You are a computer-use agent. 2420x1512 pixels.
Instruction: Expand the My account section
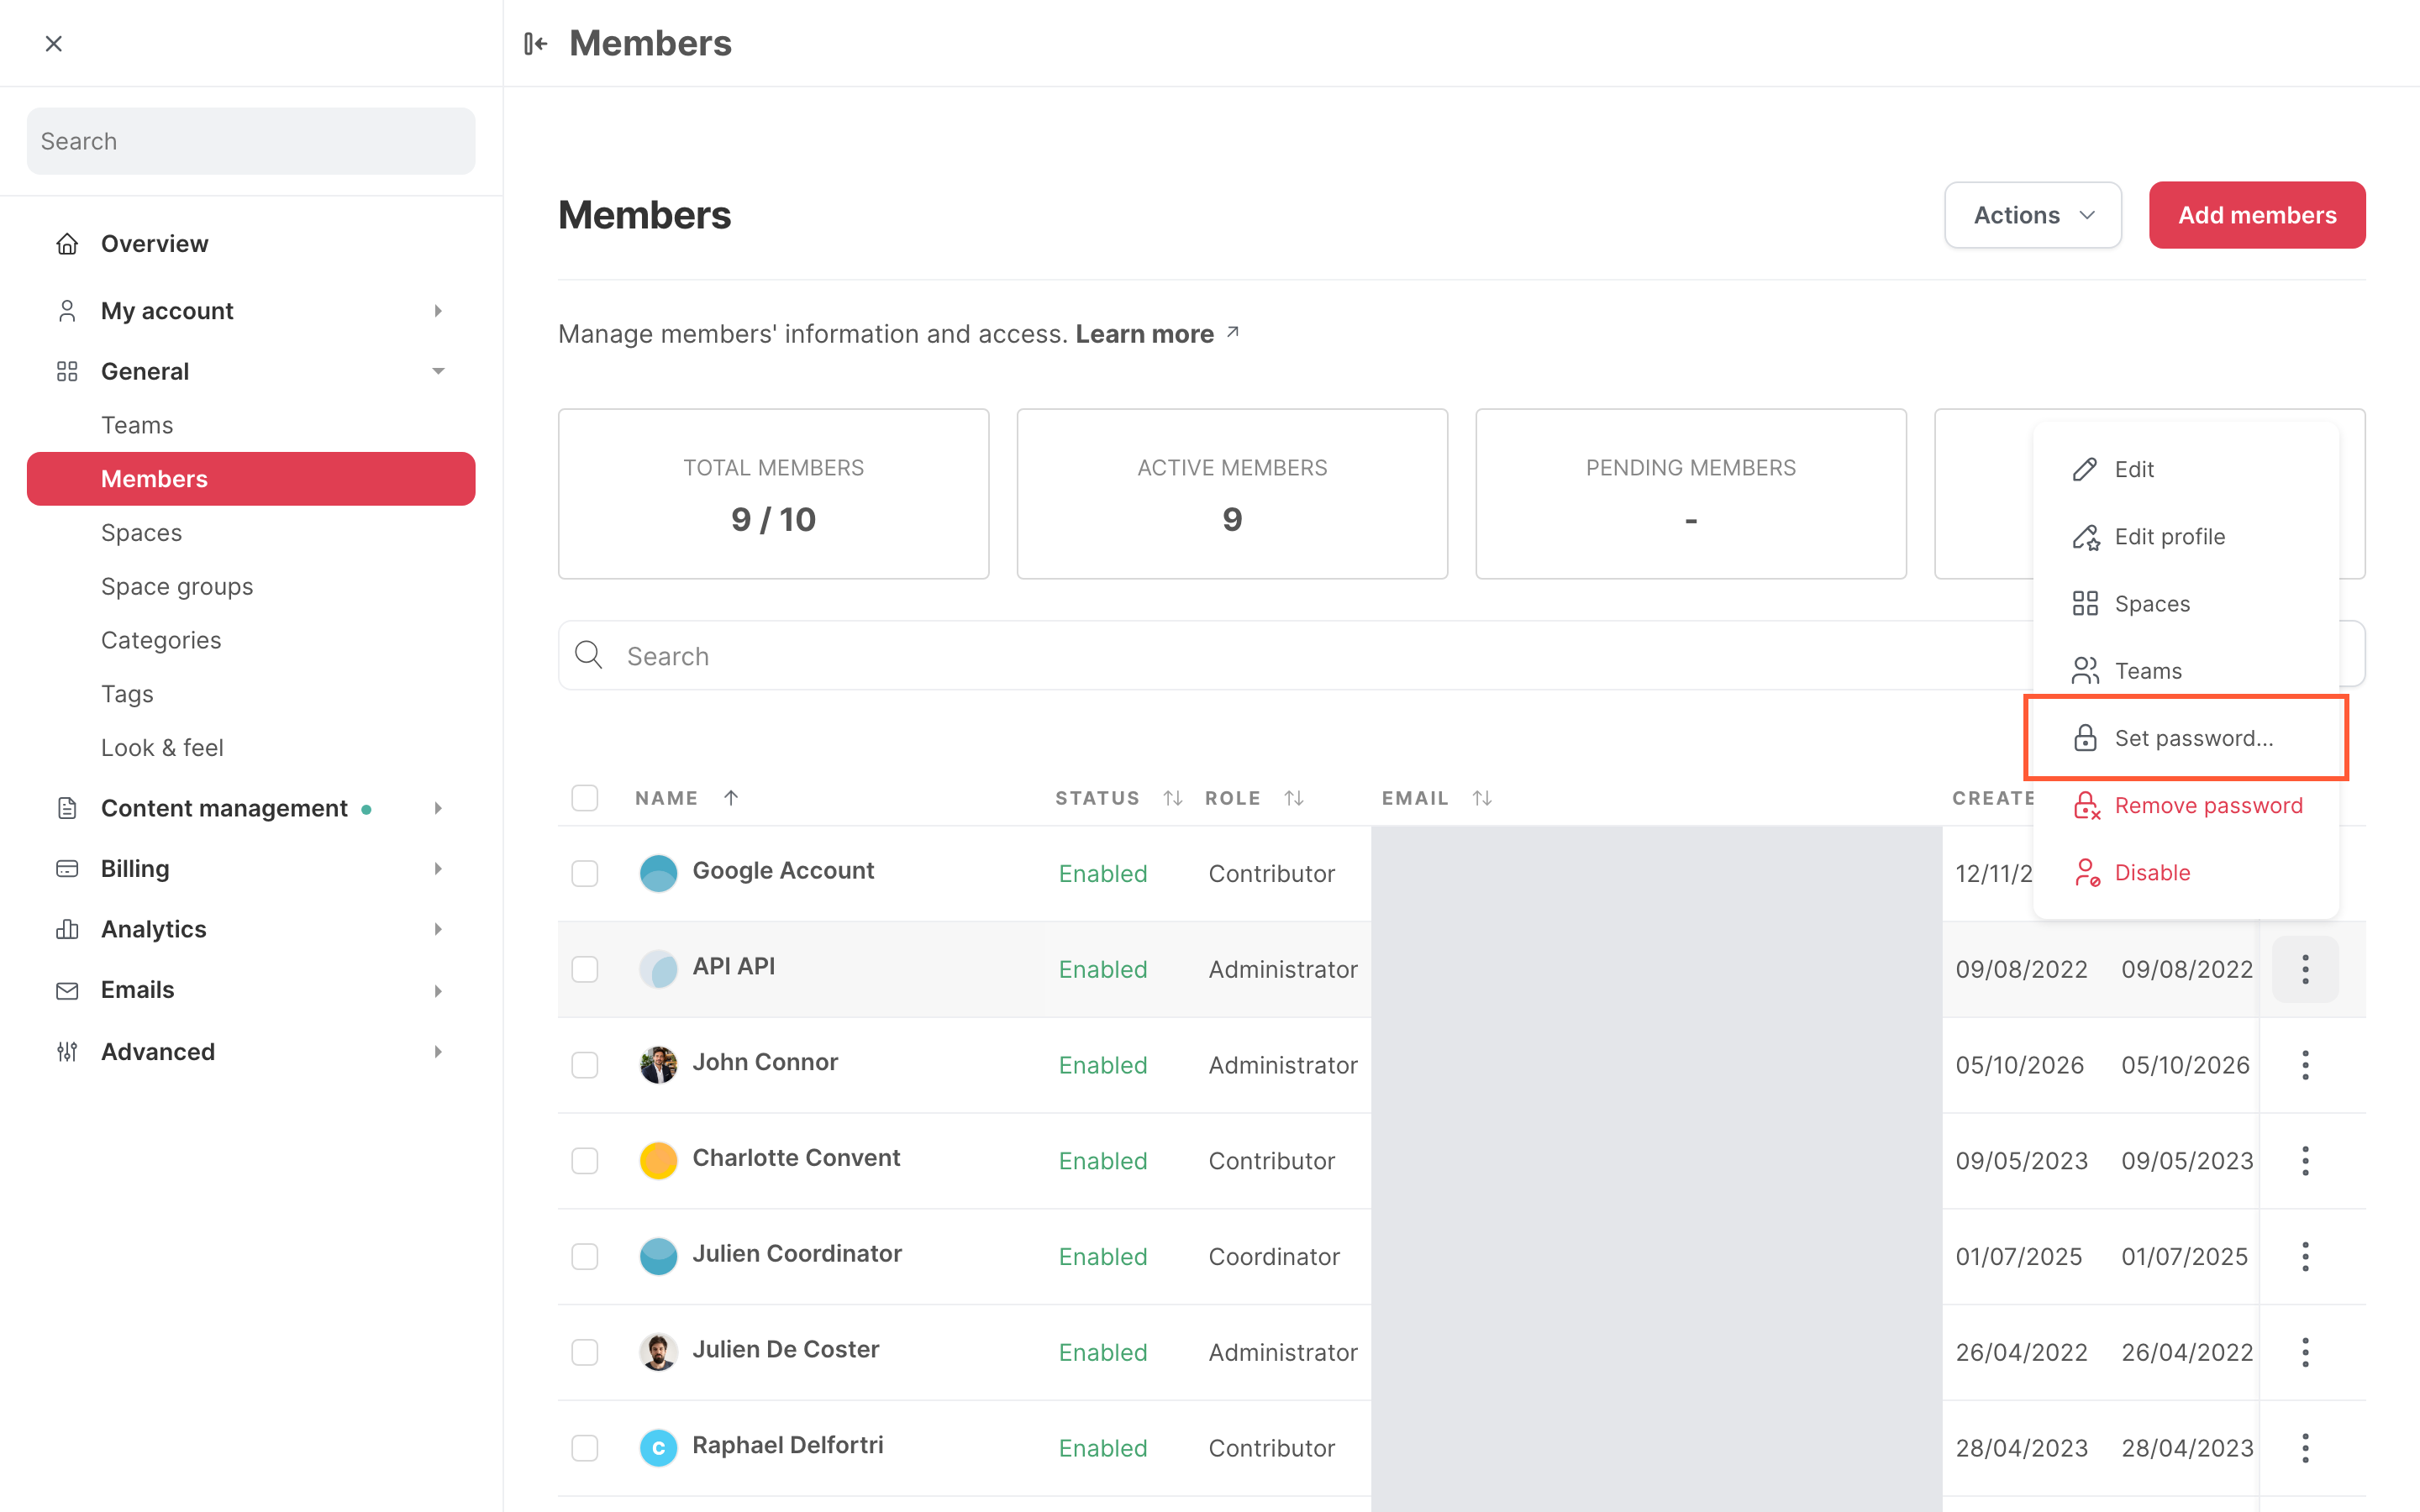click(x=438, y=311)
